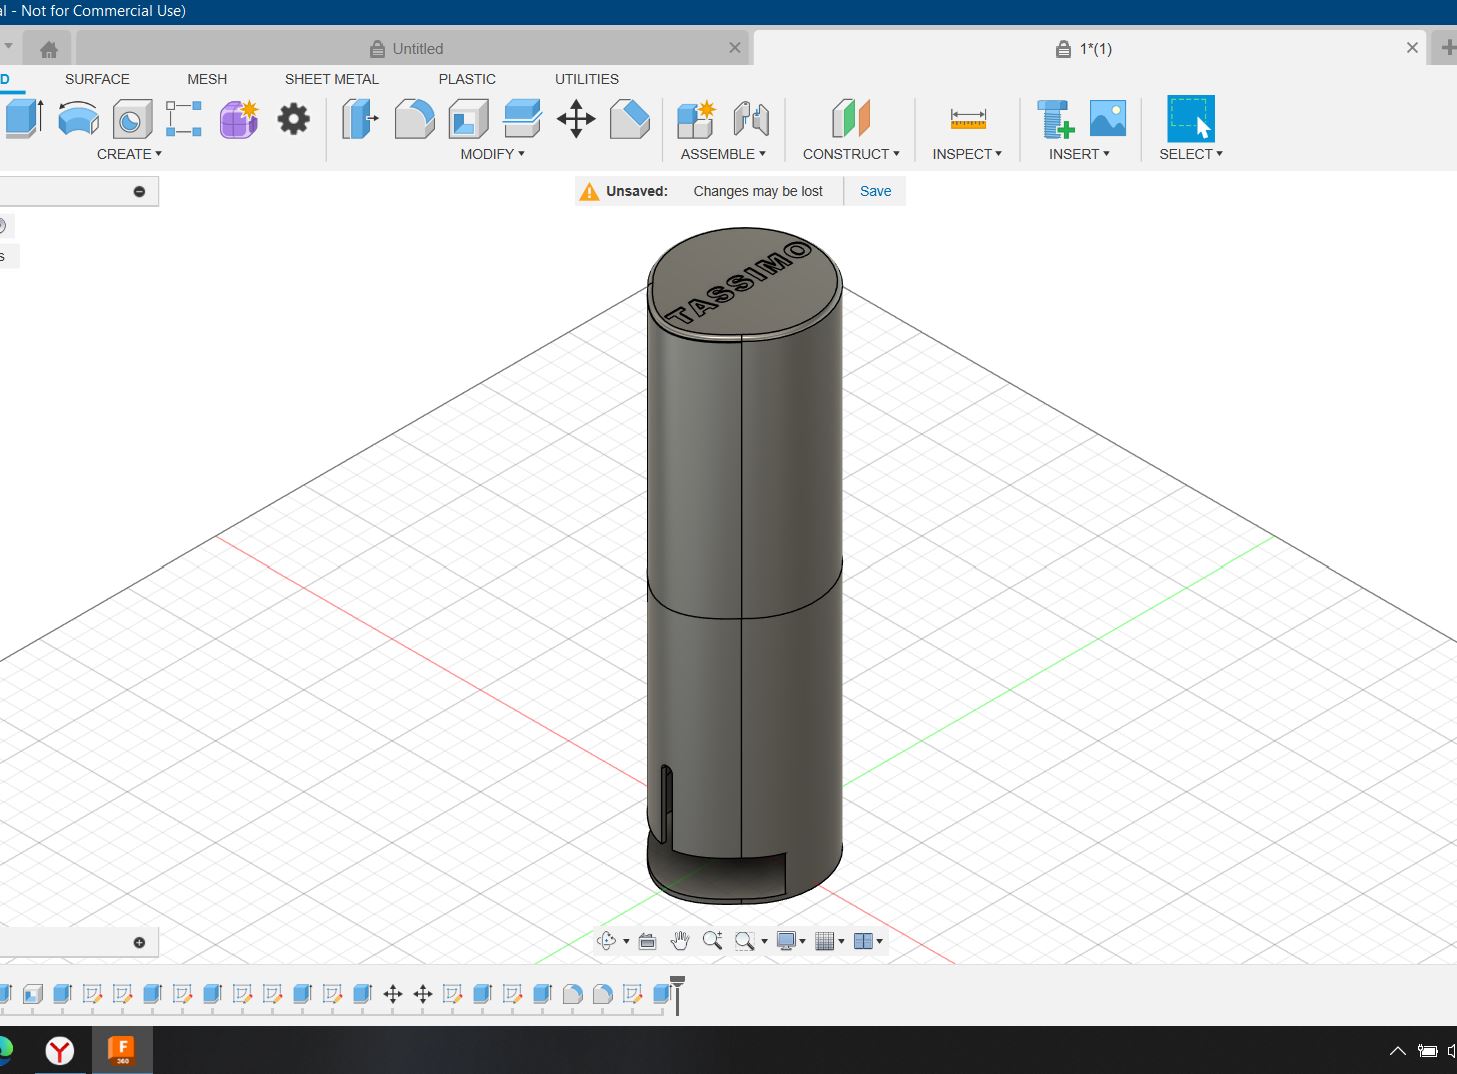
Task: Click the Insert Image icon
Action: (1107, 119)
